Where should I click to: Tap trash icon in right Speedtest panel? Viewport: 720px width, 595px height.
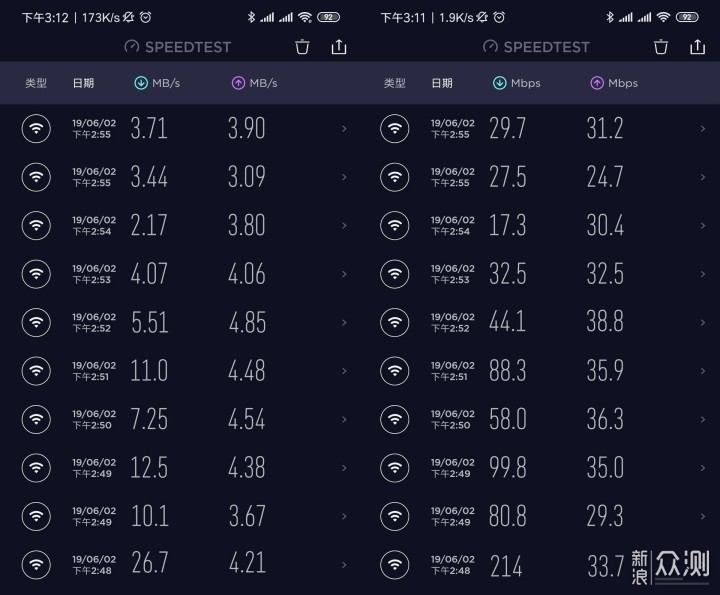click(x=661, y=46)
